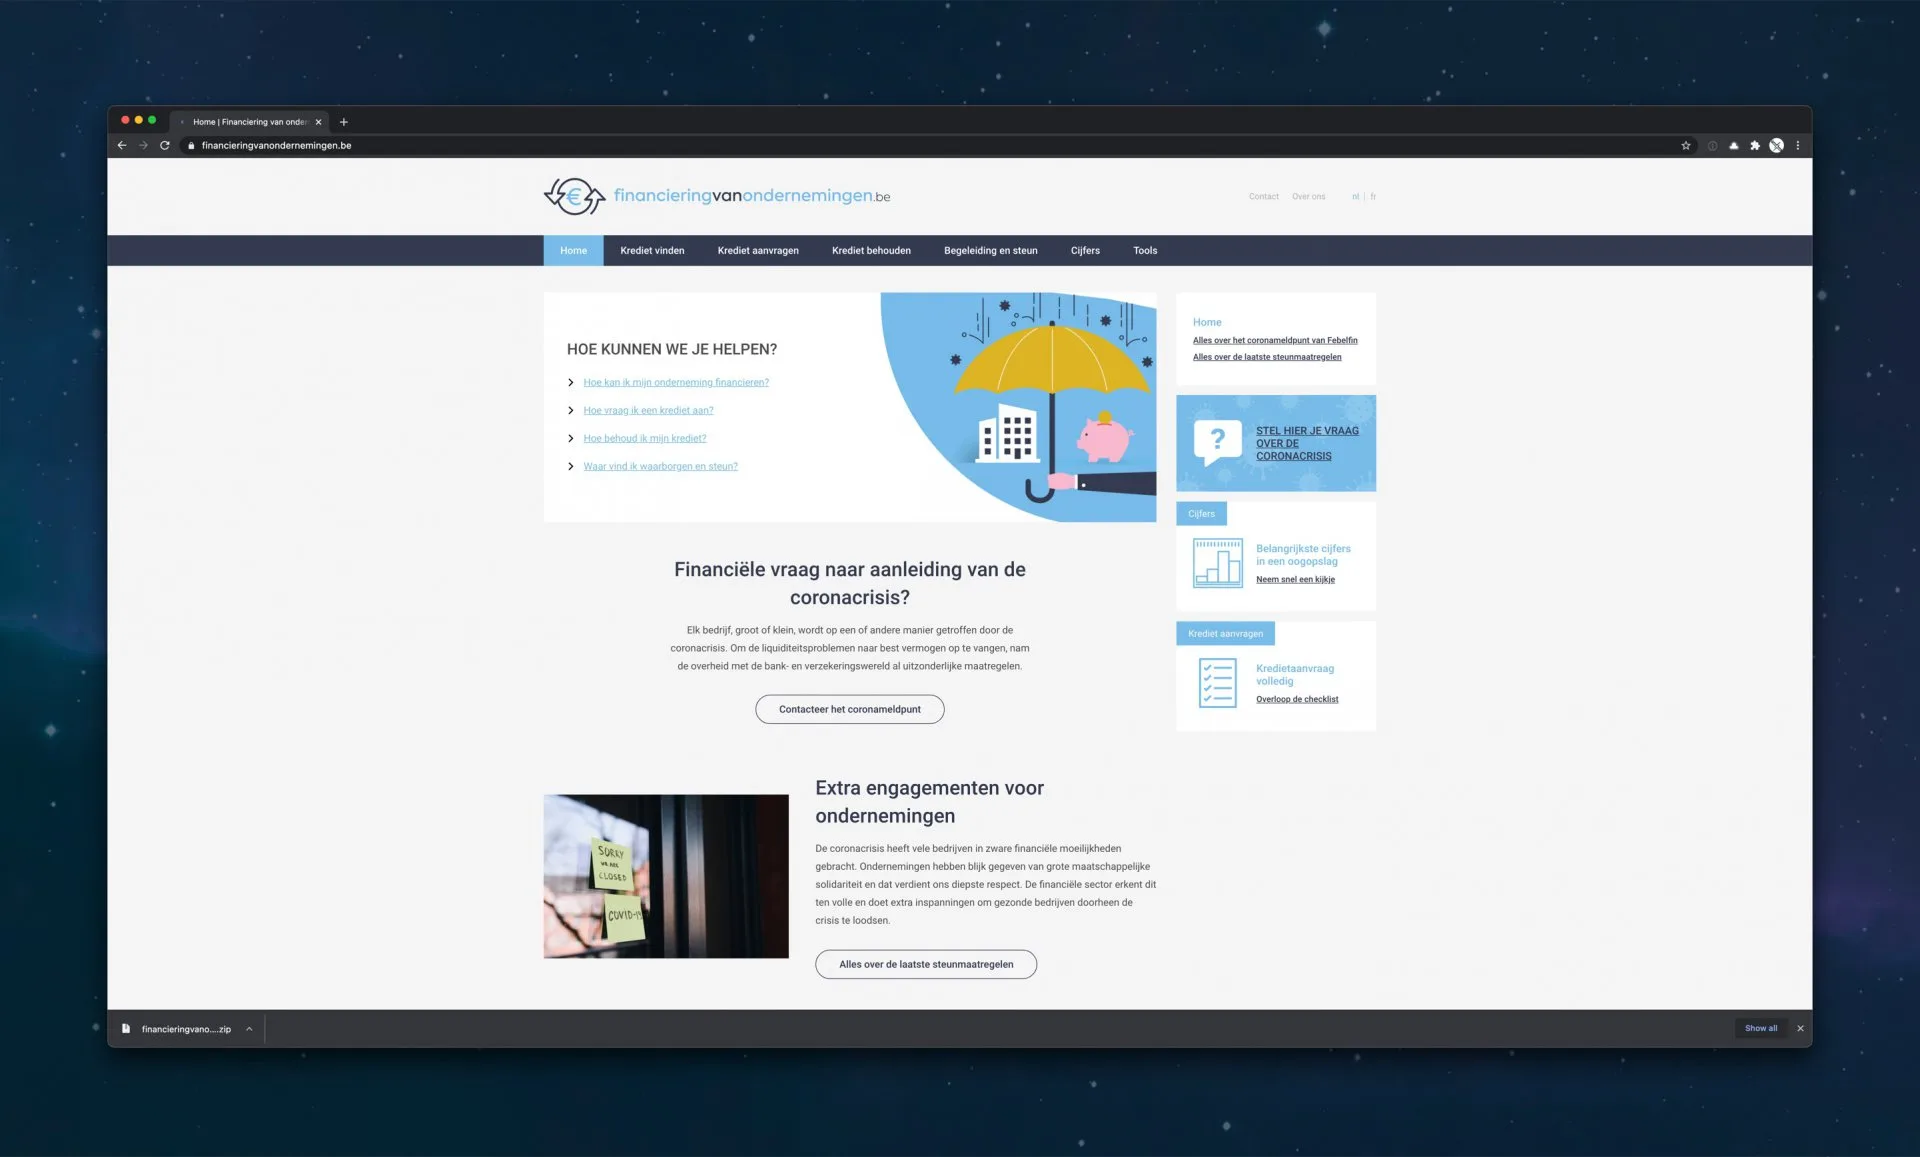The height and width of the screenshot is (1157, 1920).
Task: Click Alles over de laatste steunmaatregelen button
Action: click(x=926, y=964)
